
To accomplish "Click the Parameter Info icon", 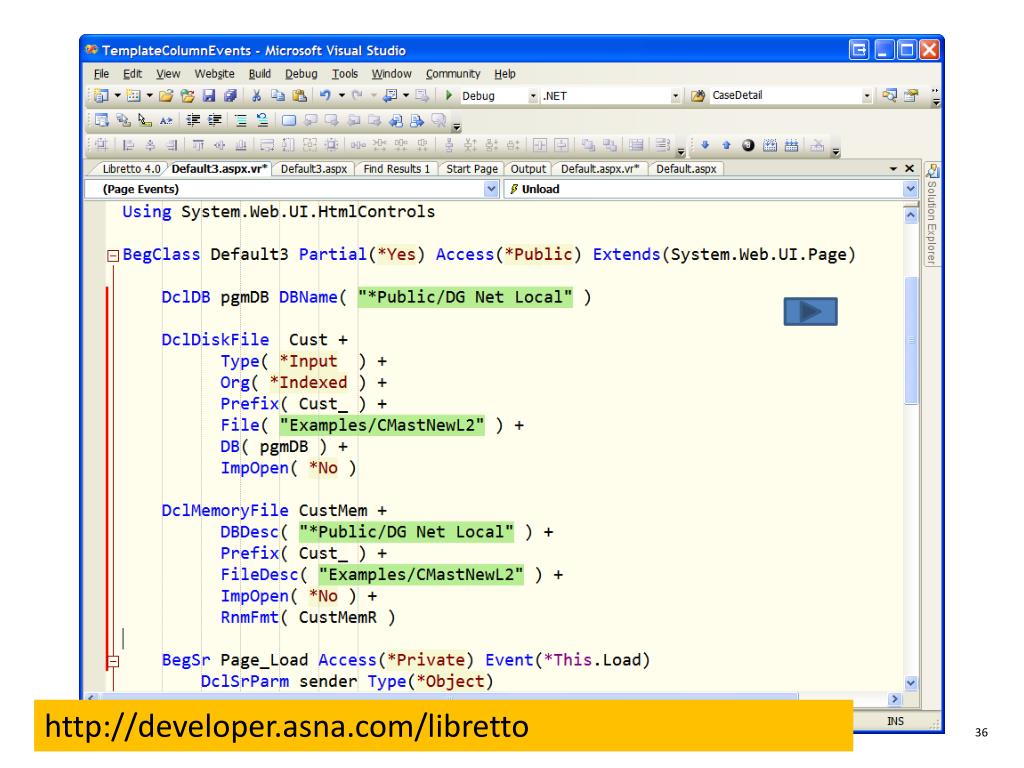I will [x=123, y=120].
